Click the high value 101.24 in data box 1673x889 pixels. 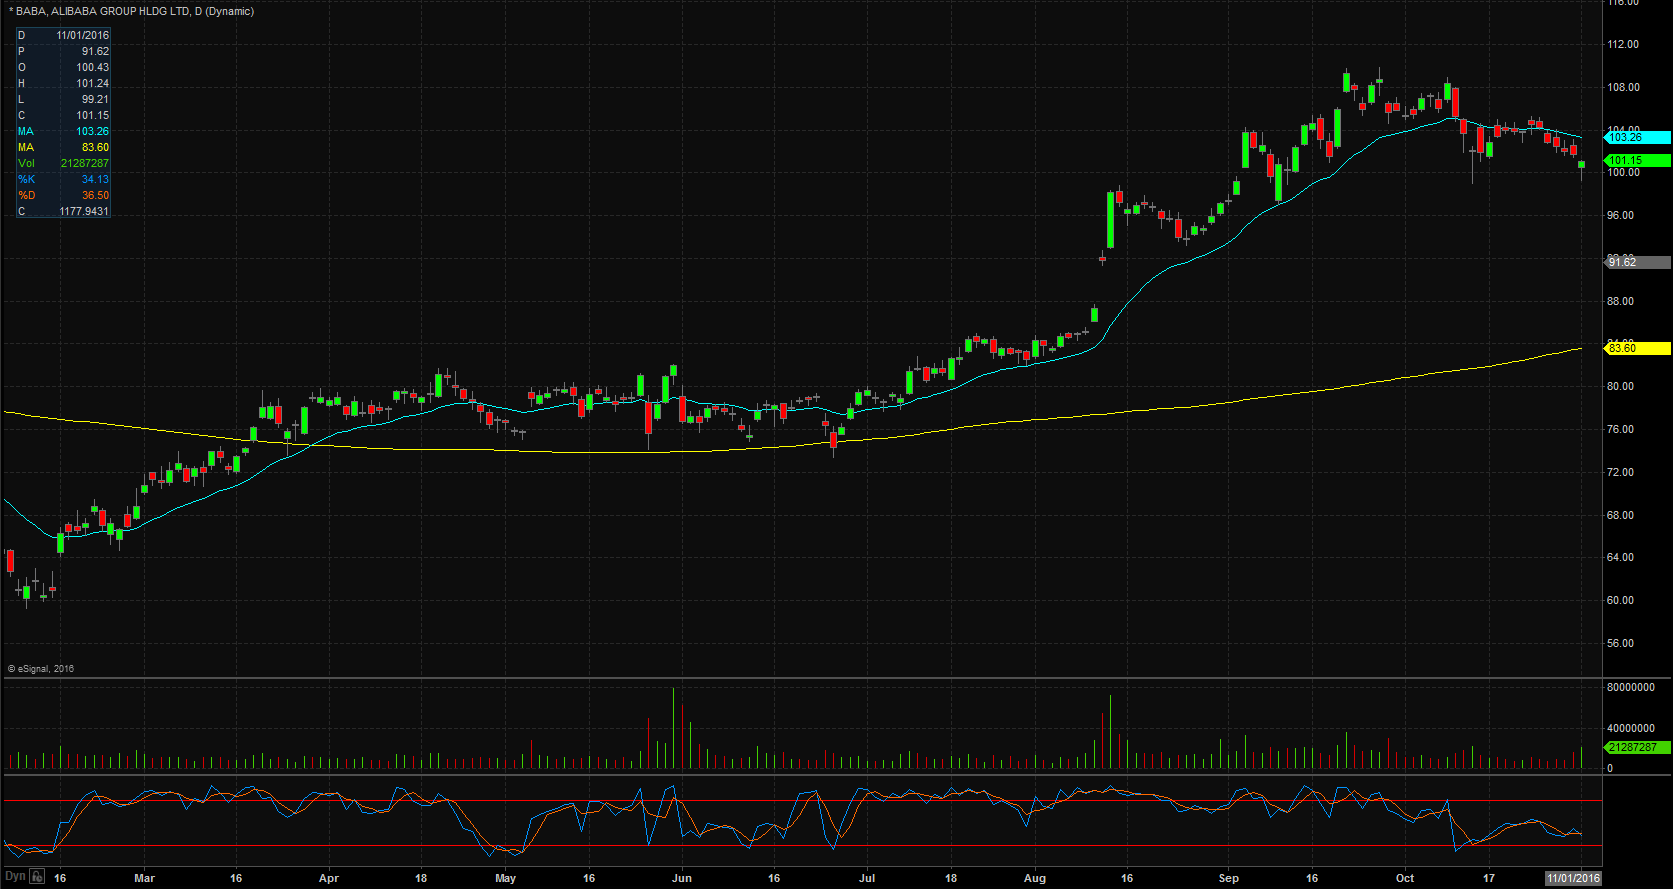click(x=92, y=83)
